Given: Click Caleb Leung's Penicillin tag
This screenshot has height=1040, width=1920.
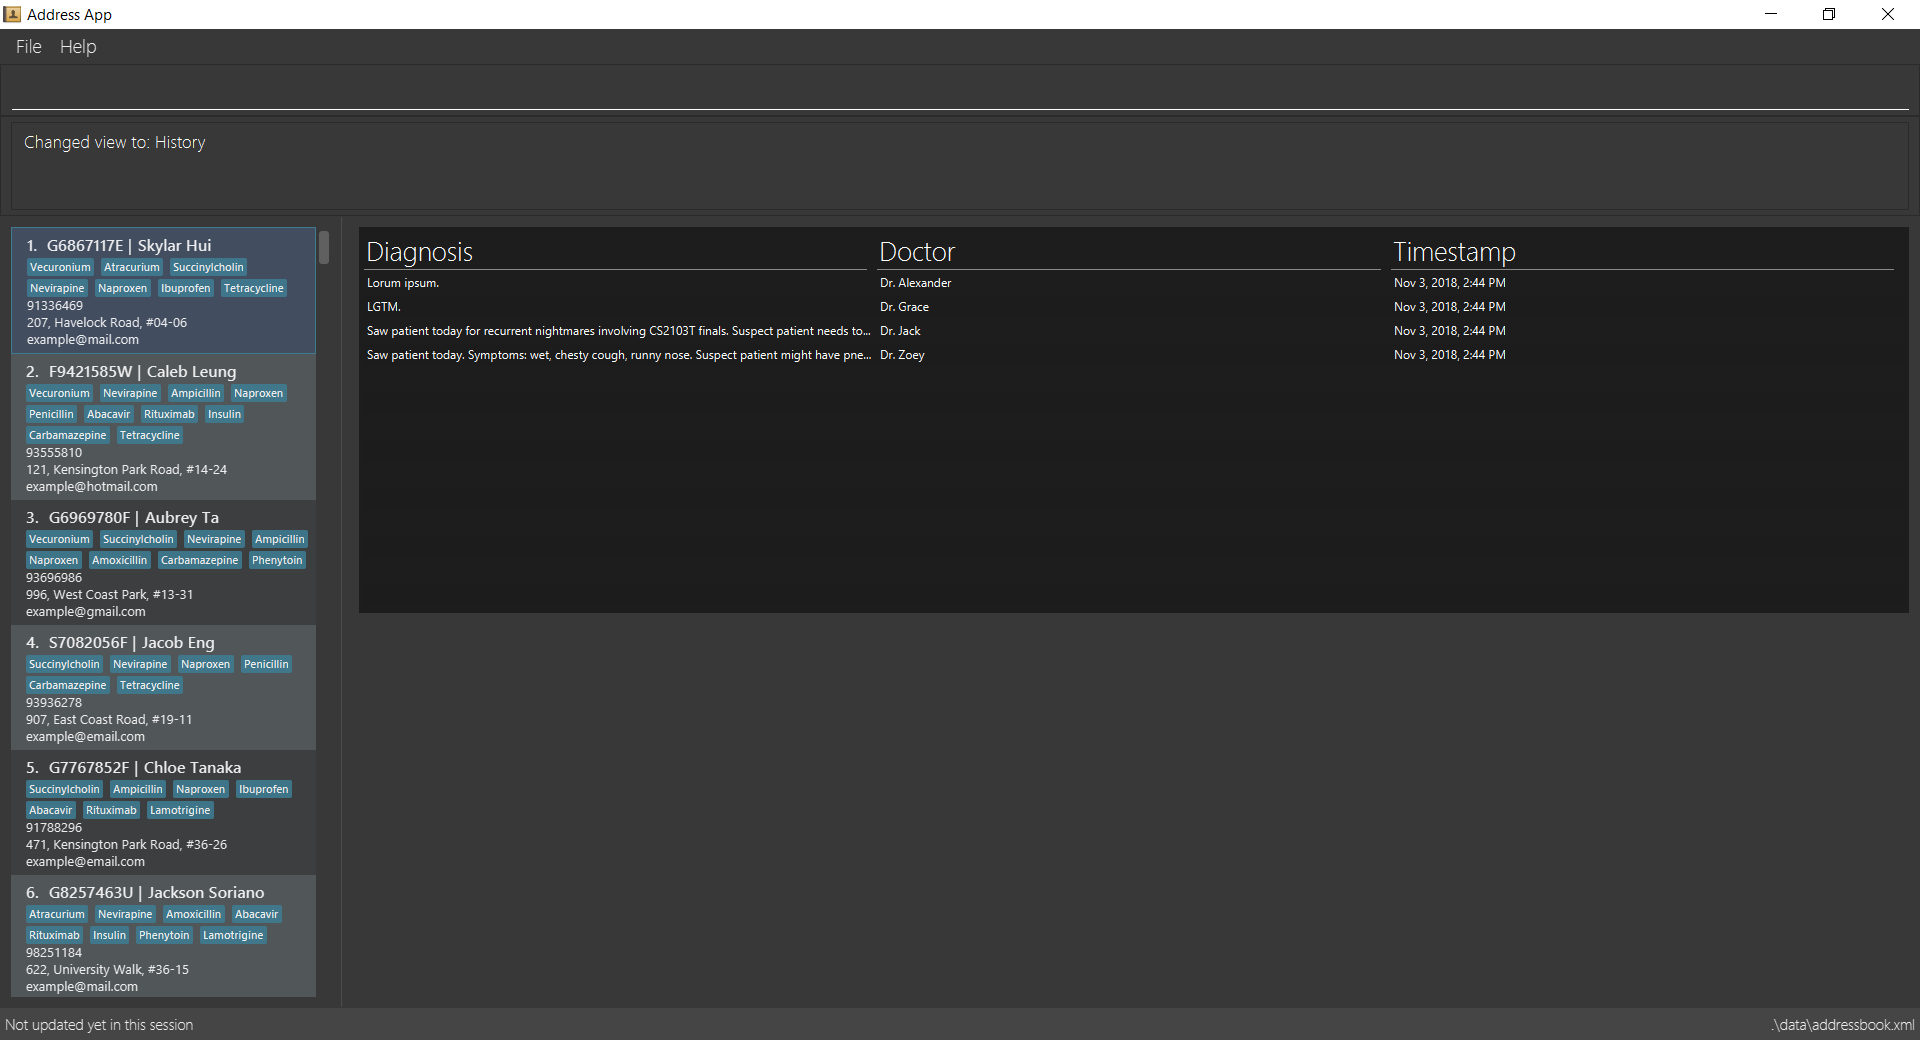Looking at the screenshot, I should pyautogui.click(x=51, y=414).
